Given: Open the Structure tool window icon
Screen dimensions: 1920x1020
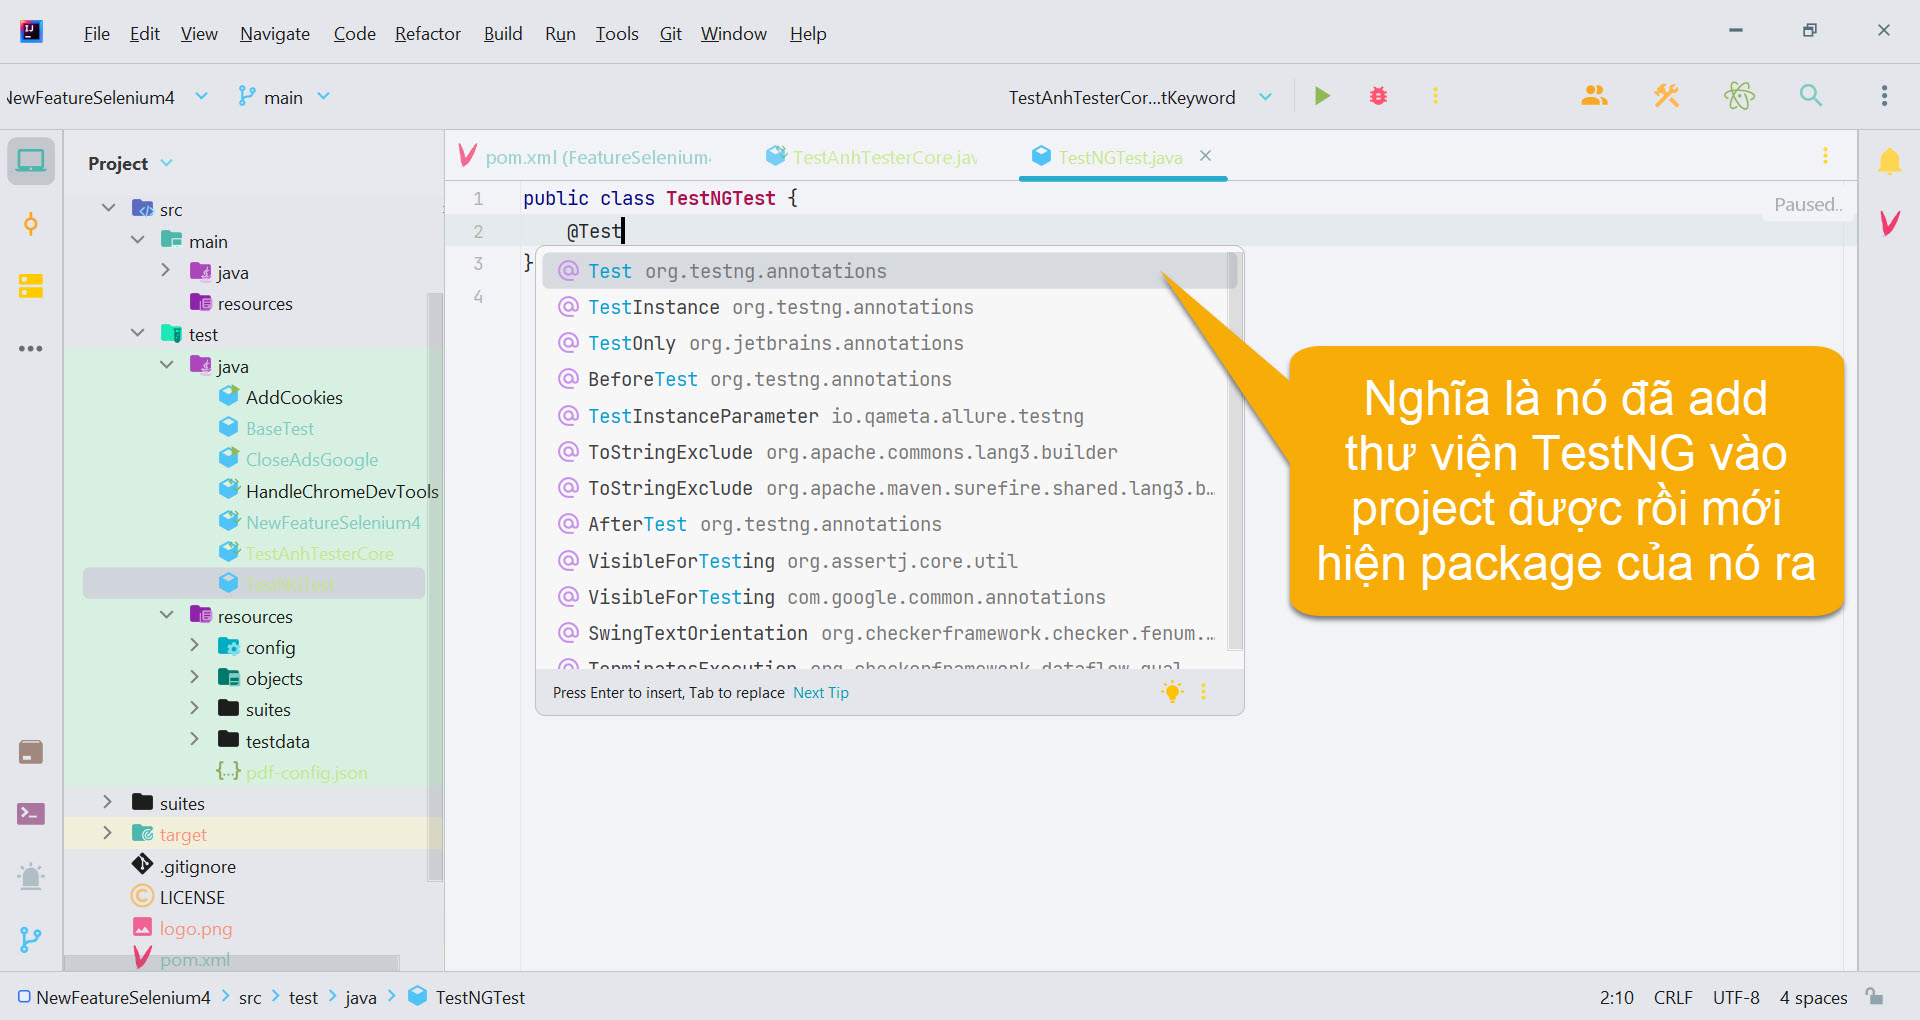Looking at the screenshot, I should (31, 286).
